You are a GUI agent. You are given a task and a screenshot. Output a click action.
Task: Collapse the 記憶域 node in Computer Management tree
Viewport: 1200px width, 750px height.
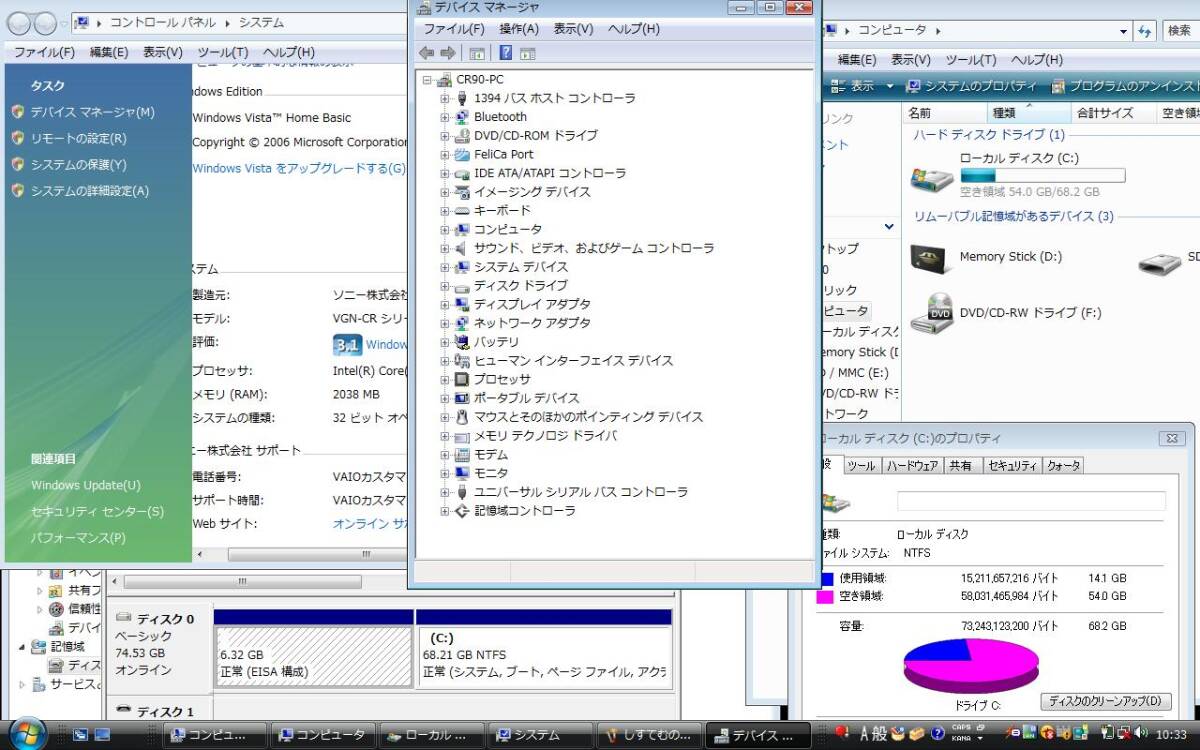[22, 647]
